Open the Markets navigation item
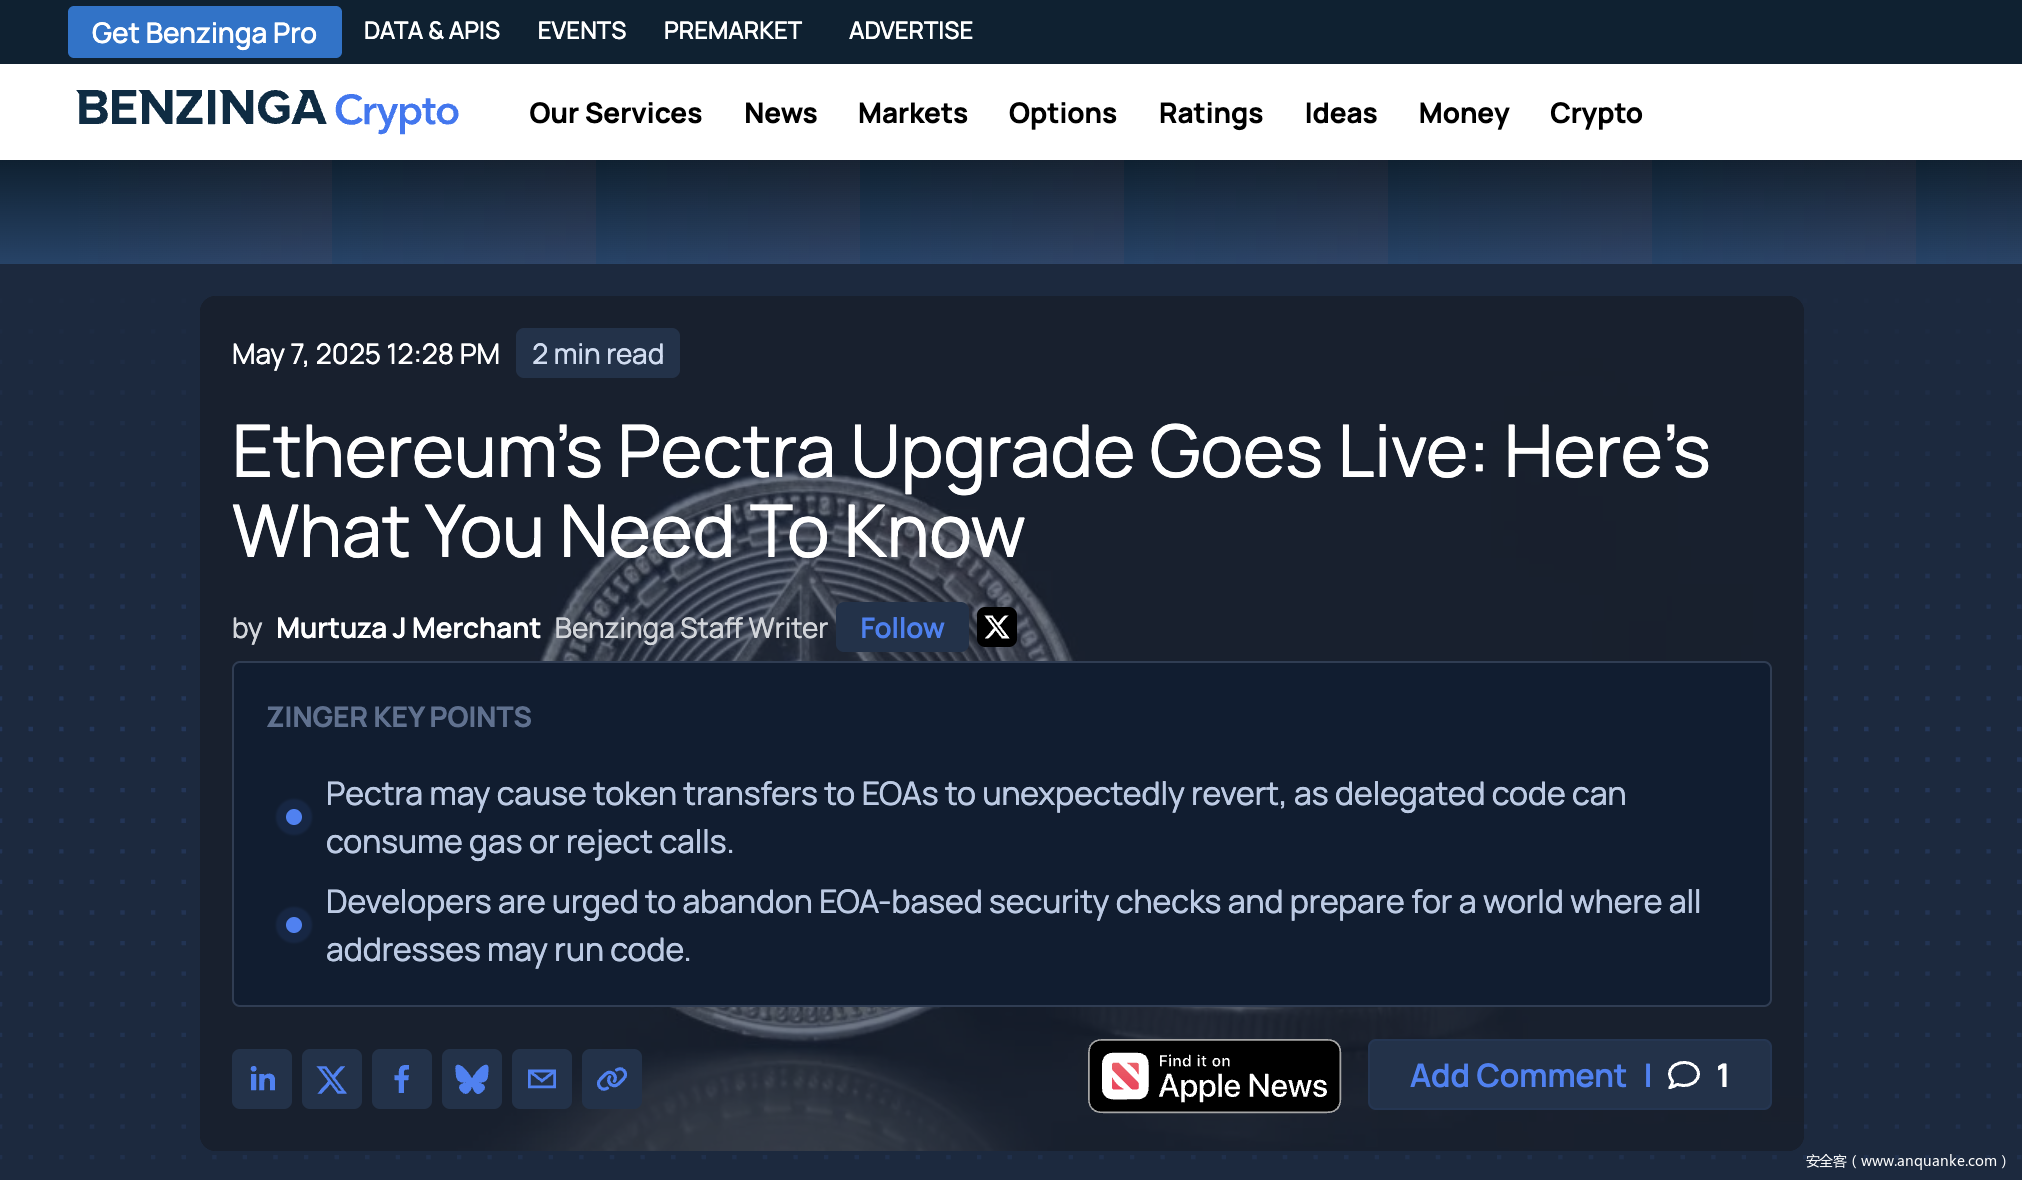The width and height of the screenshot is (2022, 1180). 913,113
